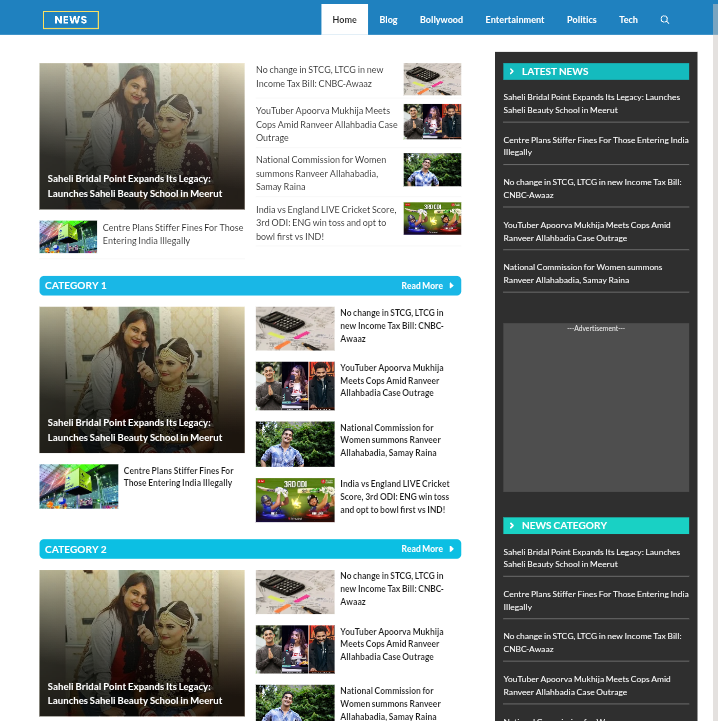This screenshot has height=721, width=718.
Task: Click Category 2 calculator thumbnail
Action: pos(295,592)
